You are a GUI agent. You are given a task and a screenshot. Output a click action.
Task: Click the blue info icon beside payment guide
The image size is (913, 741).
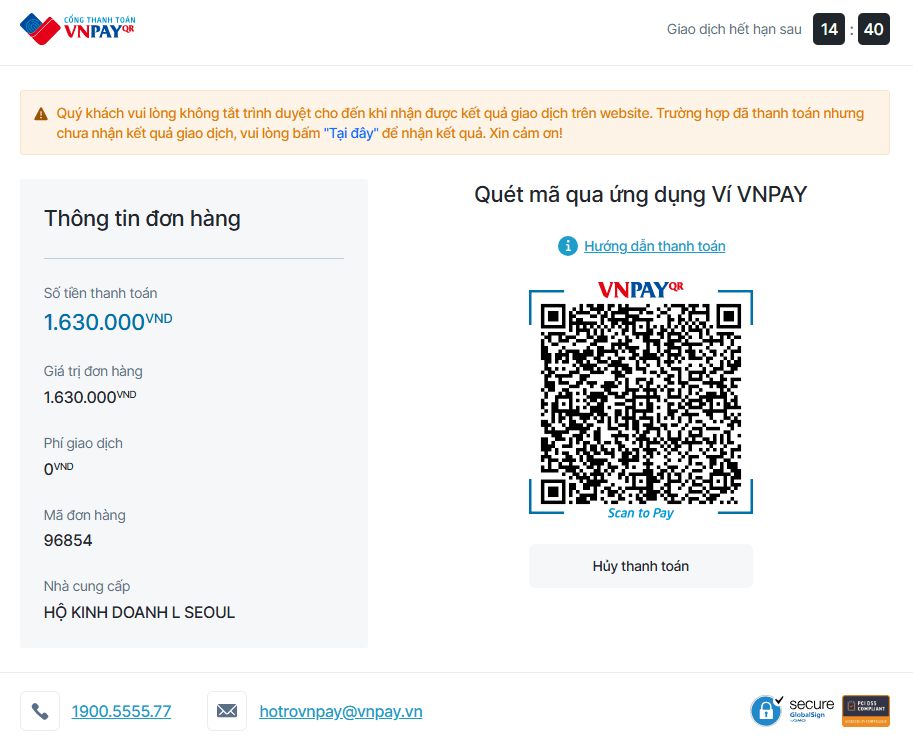coord(567,246)
